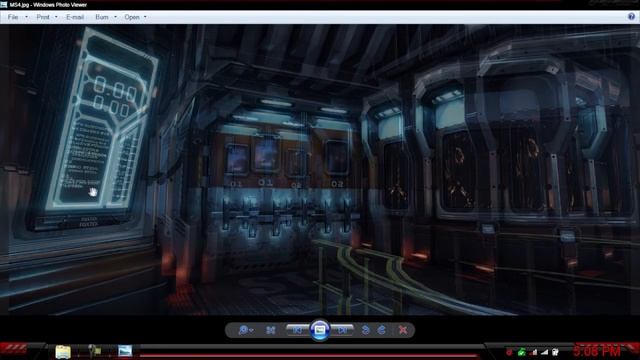Start the slide show with center button
Viewport: 640px width, 360px height.
(x=320, y=329)
